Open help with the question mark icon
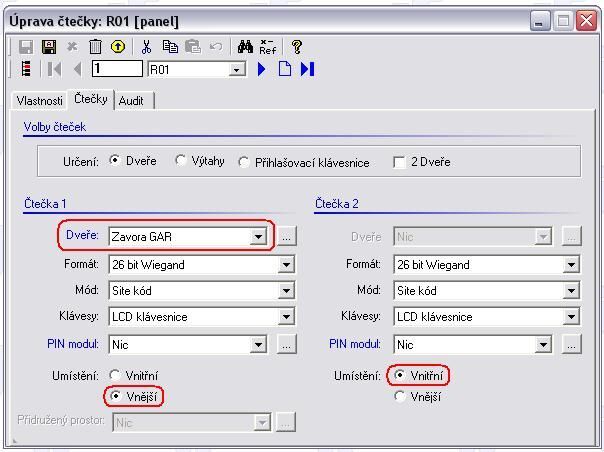604x452 pixels. [297, 47]
